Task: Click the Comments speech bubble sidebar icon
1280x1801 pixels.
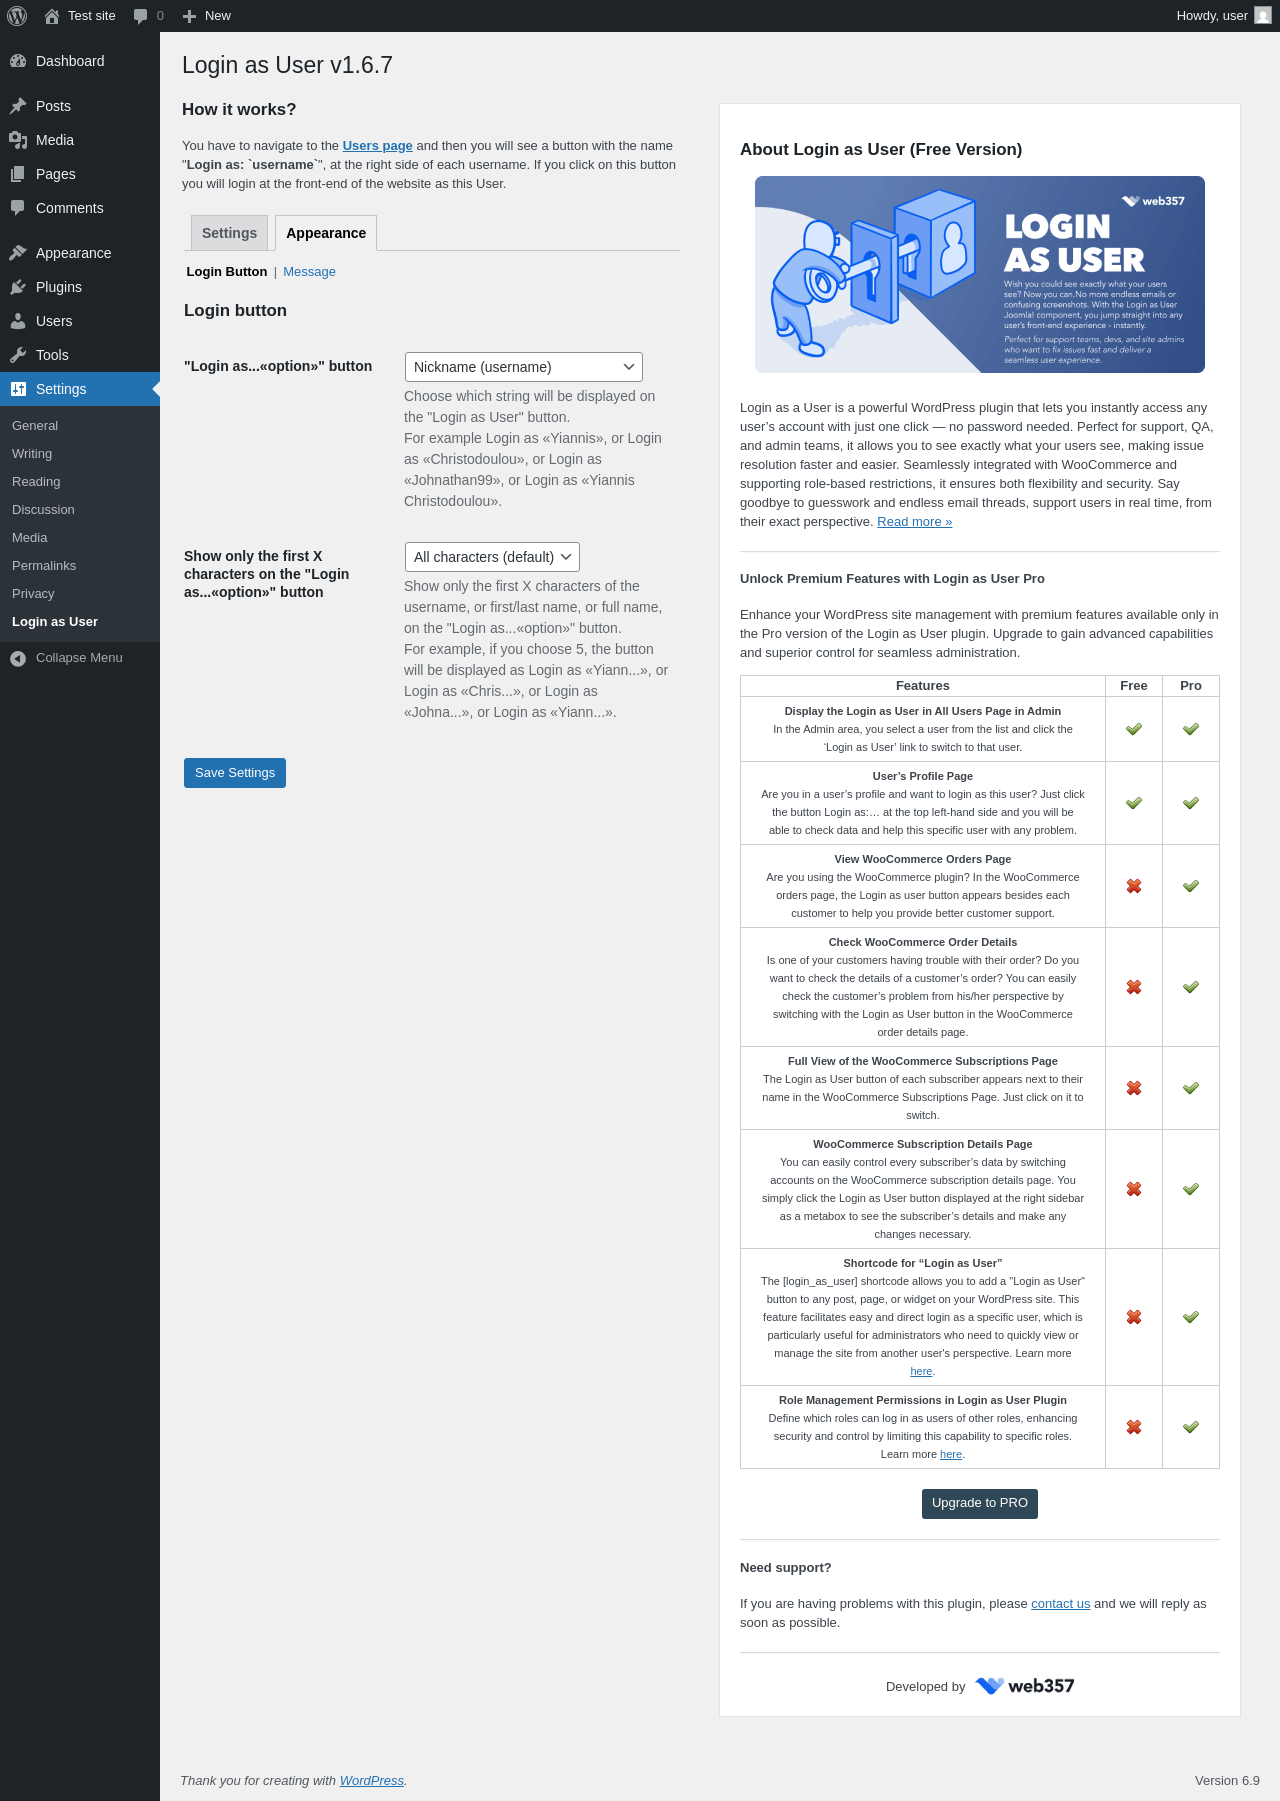Action: point(18,208)
